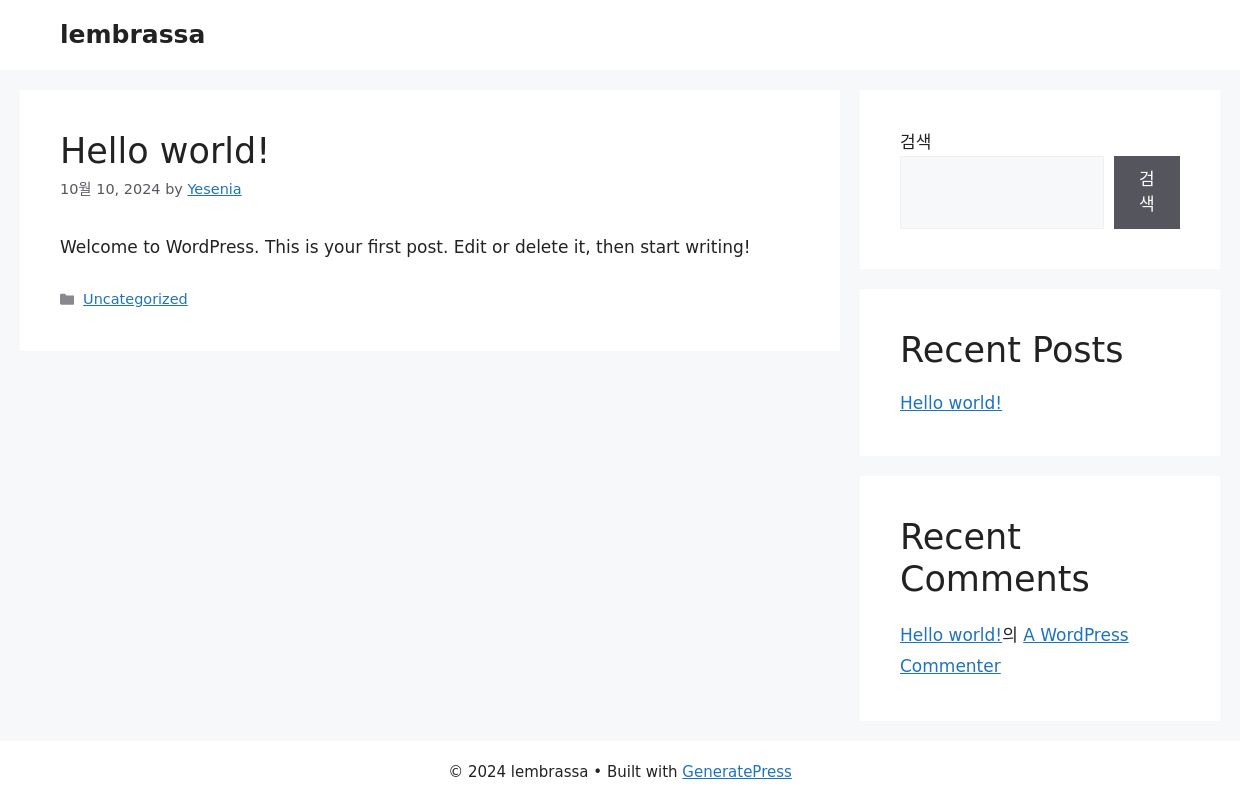Screen dimensions: 1240x800
Task: Select the Yesenia author link
Action: (x=214, y=189)
